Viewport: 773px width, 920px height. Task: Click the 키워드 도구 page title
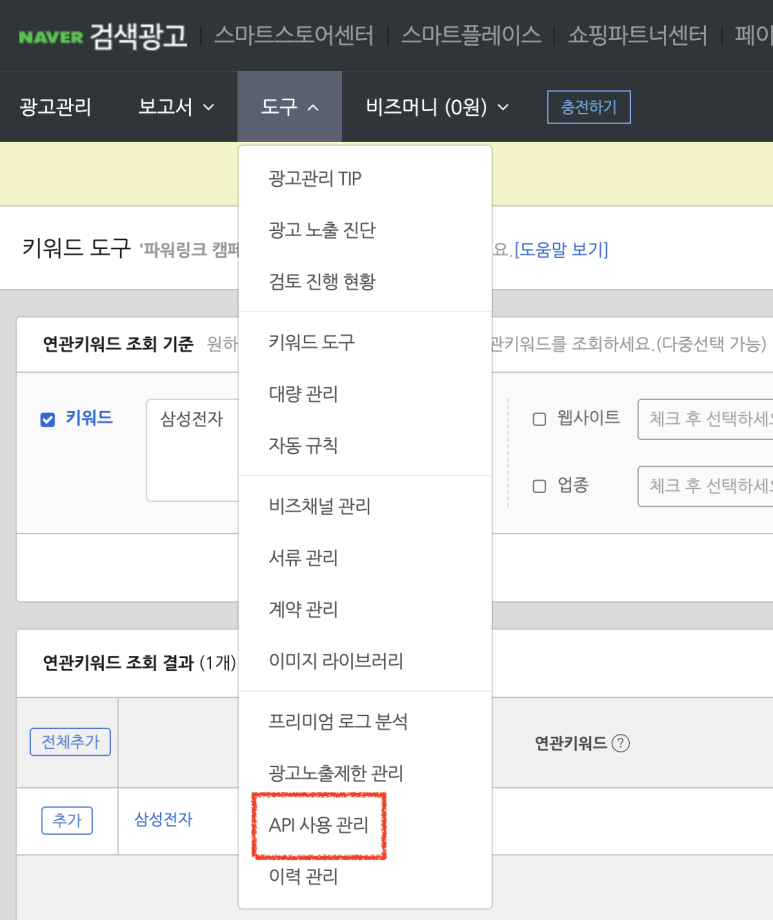pyautogui.click(x=76, y=248)
